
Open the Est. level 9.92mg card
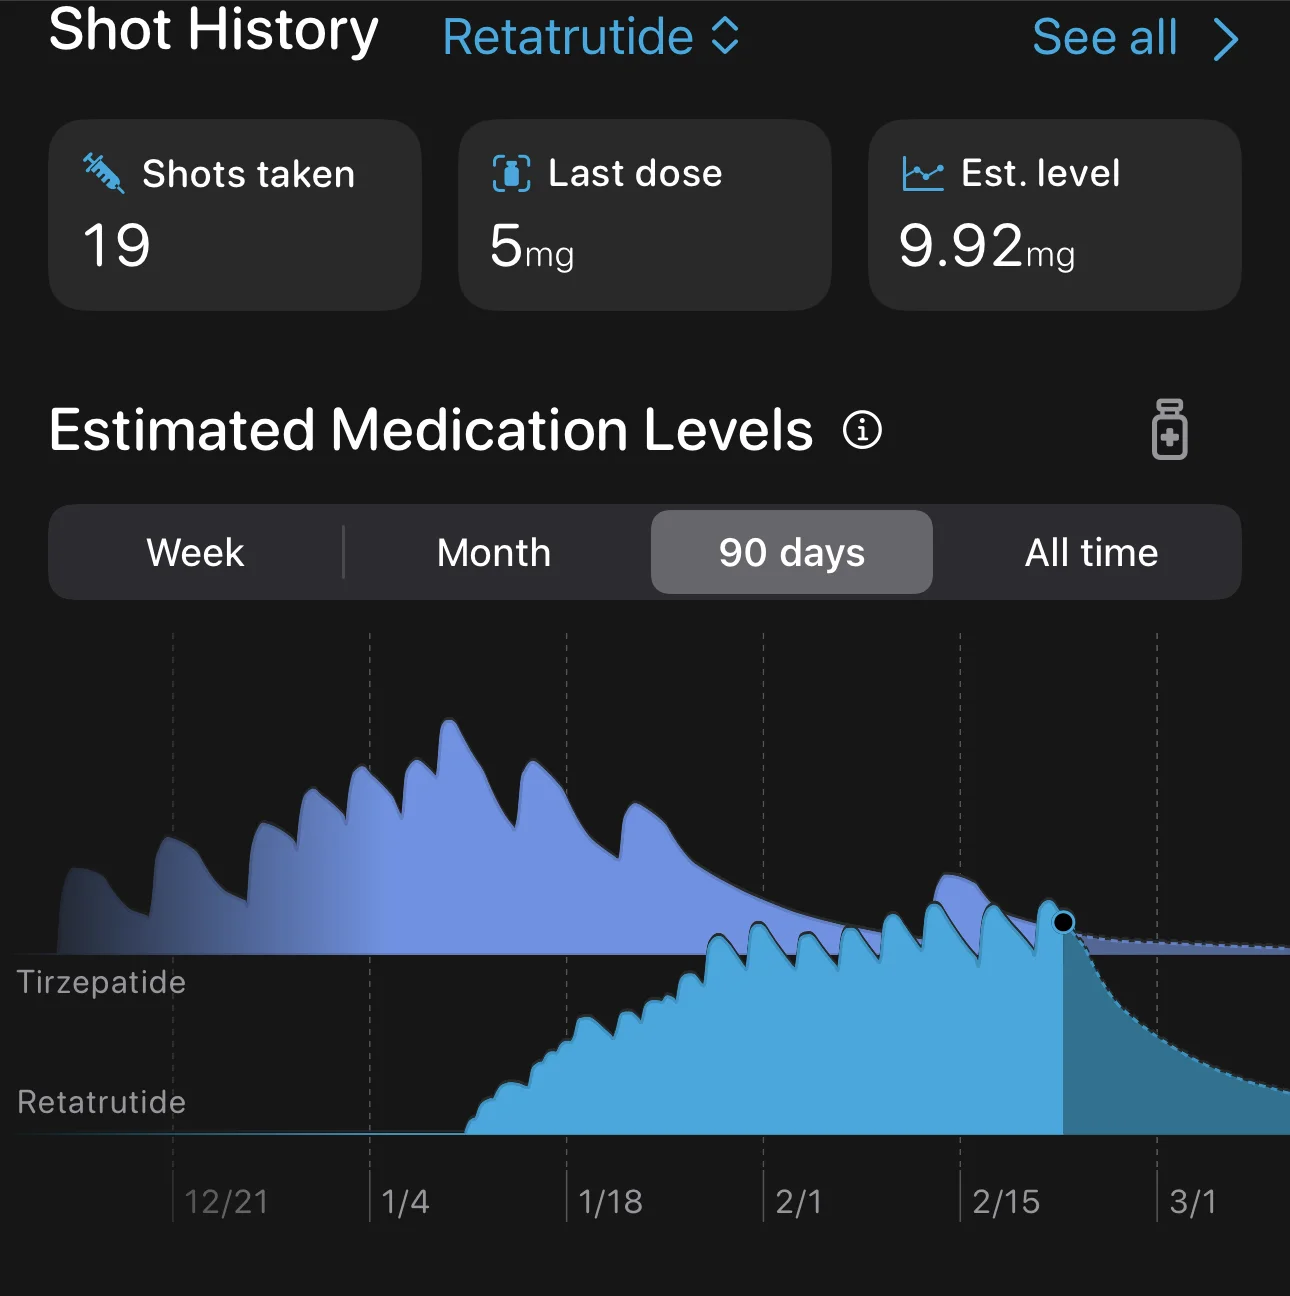point(1055,215)
